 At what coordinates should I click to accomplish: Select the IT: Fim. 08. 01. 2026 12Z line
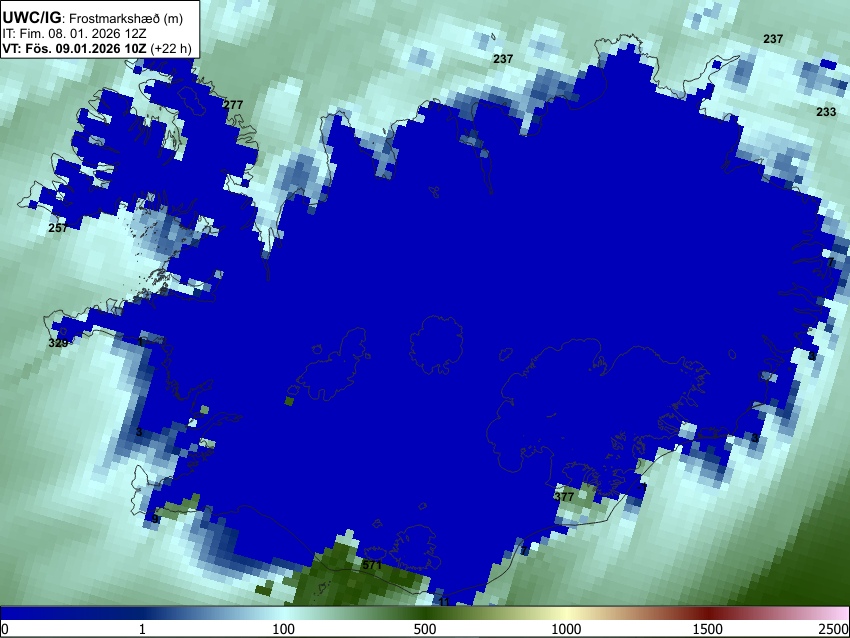coord(74,34)
